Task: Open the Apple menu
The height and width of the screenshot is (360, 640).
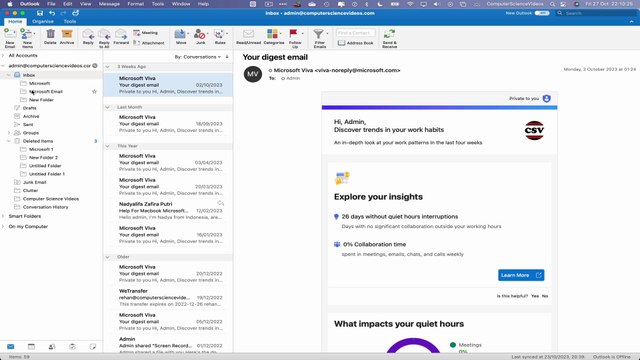Action: click(9, 4)
